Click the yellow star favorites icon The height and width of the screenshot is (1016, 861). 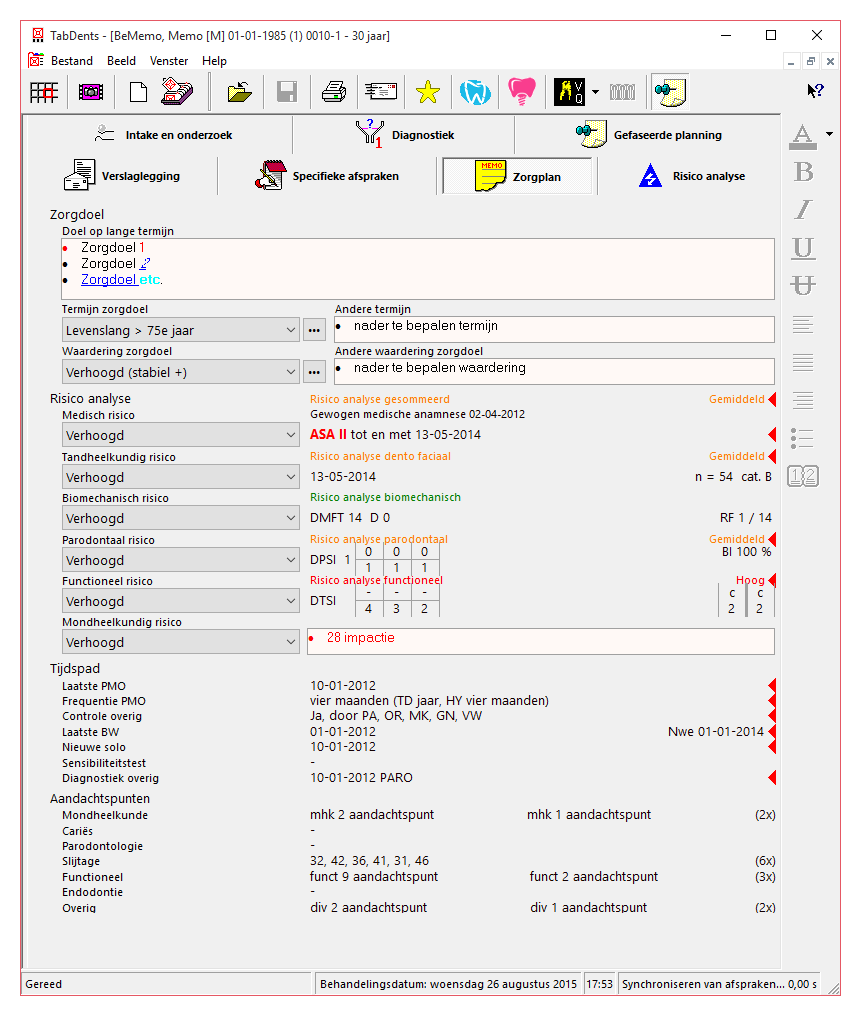click(428, 92)
